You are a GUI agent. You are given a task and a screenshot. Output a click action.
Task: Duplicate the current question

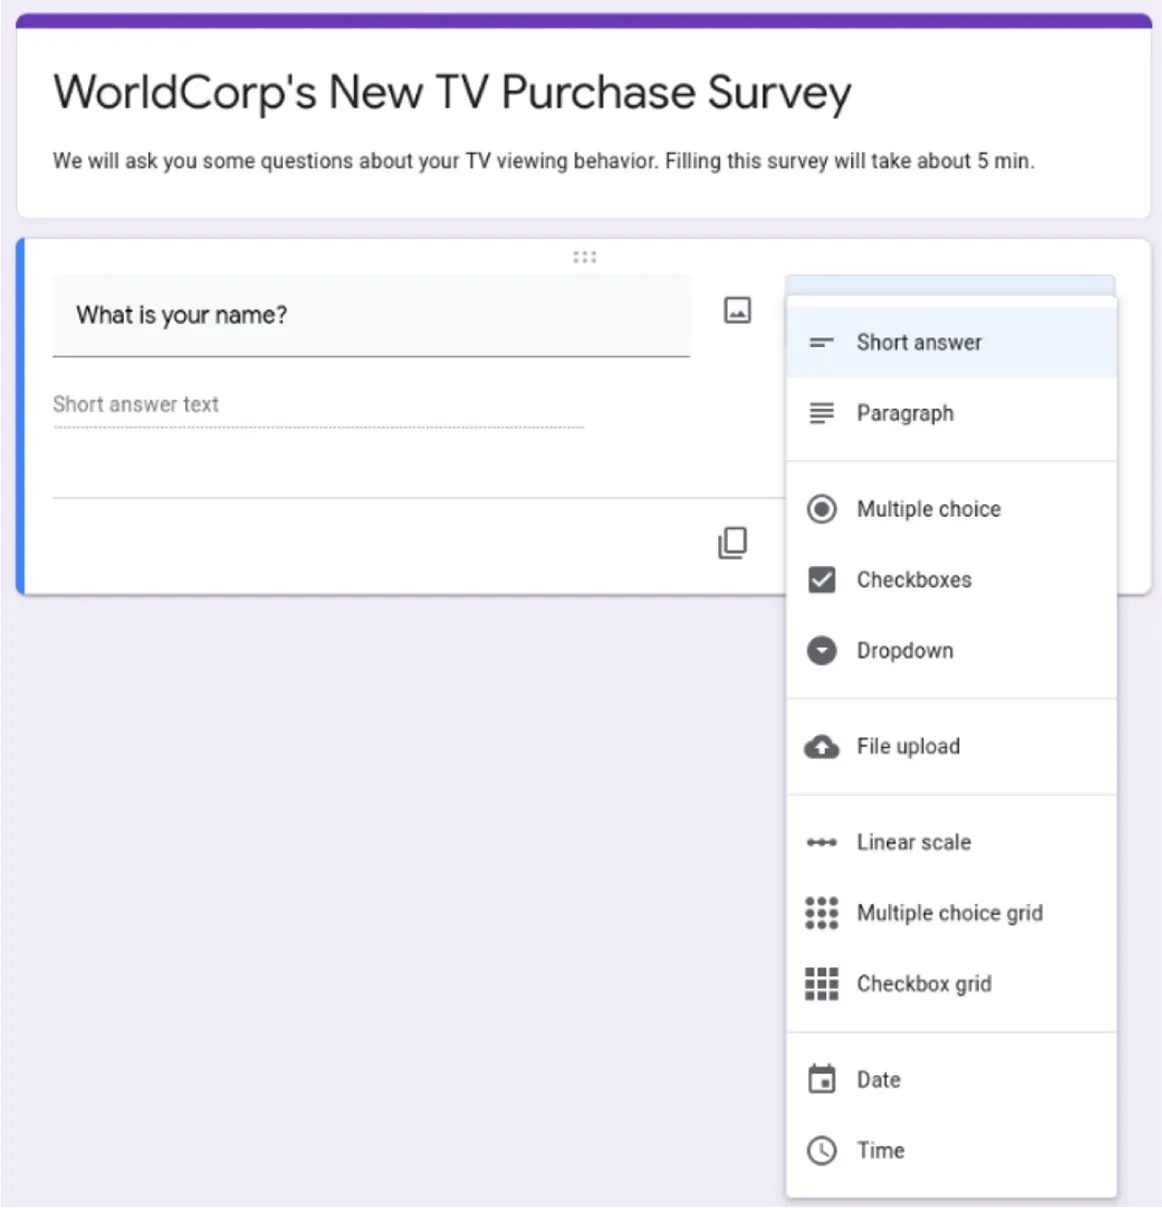(734, 543)
